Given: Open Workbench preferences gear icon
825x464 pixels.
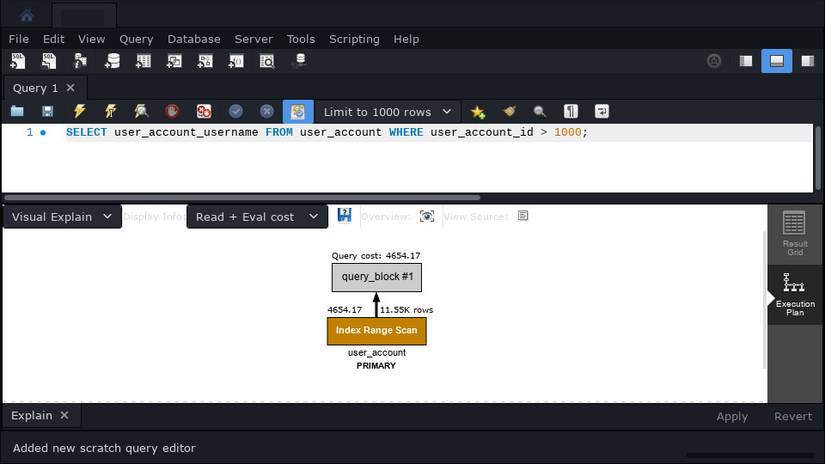Looking at the screenshot, I should pyautogui.click(x=714, y=61).
